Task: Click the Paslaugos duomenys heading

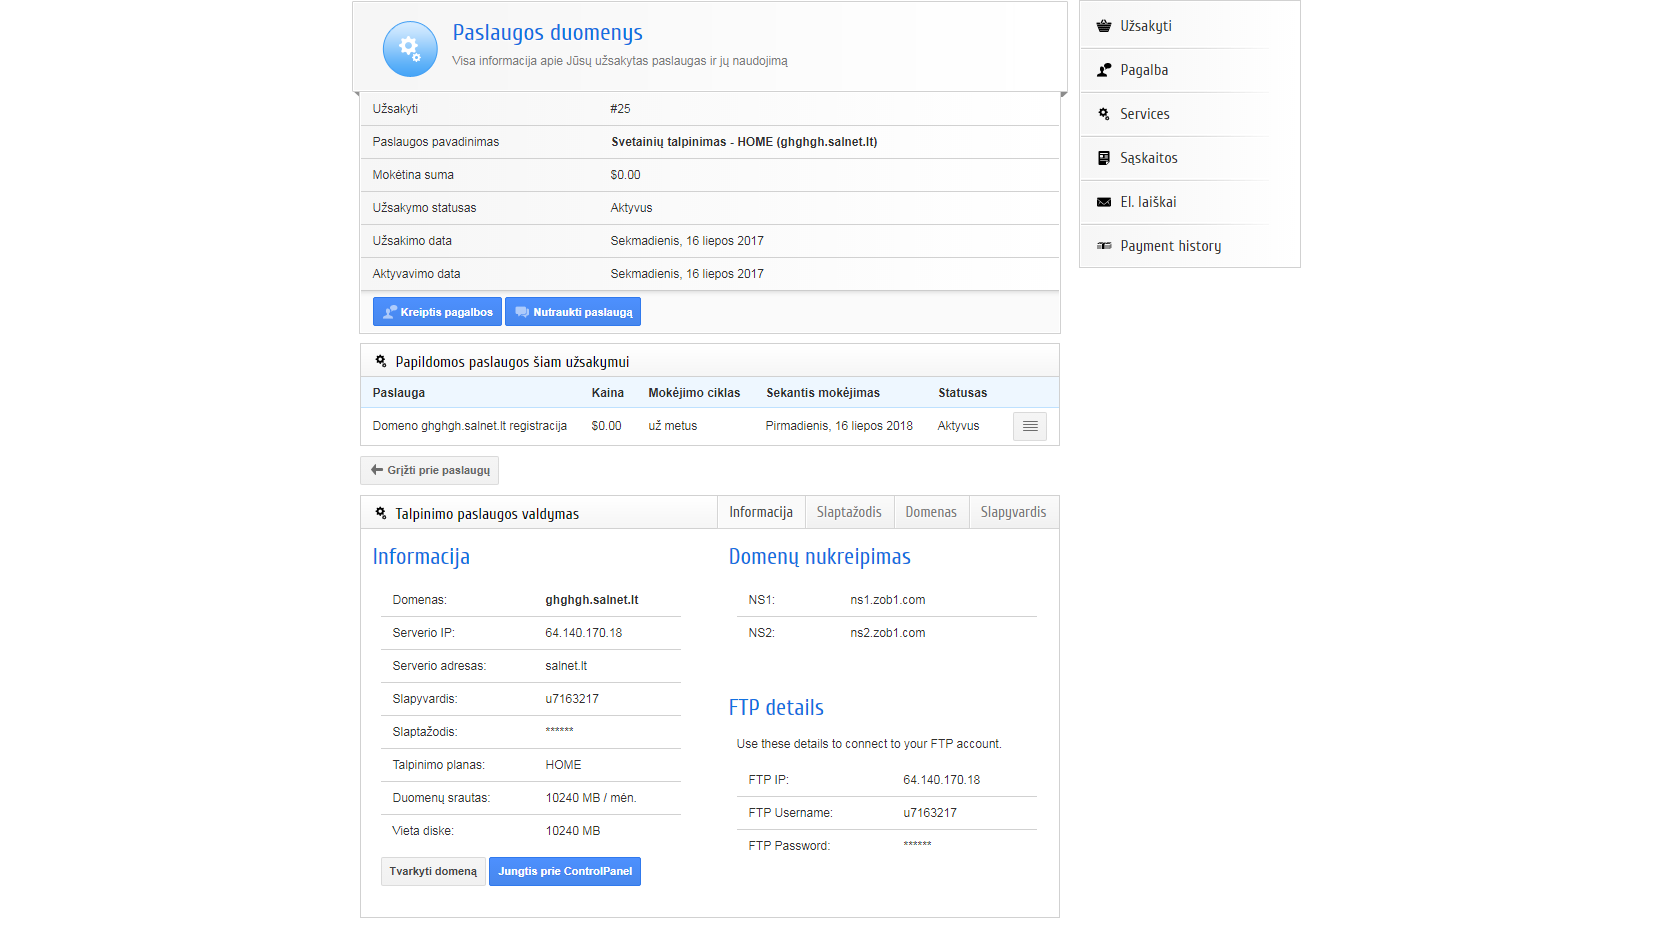Action: [x=548, y=33]
